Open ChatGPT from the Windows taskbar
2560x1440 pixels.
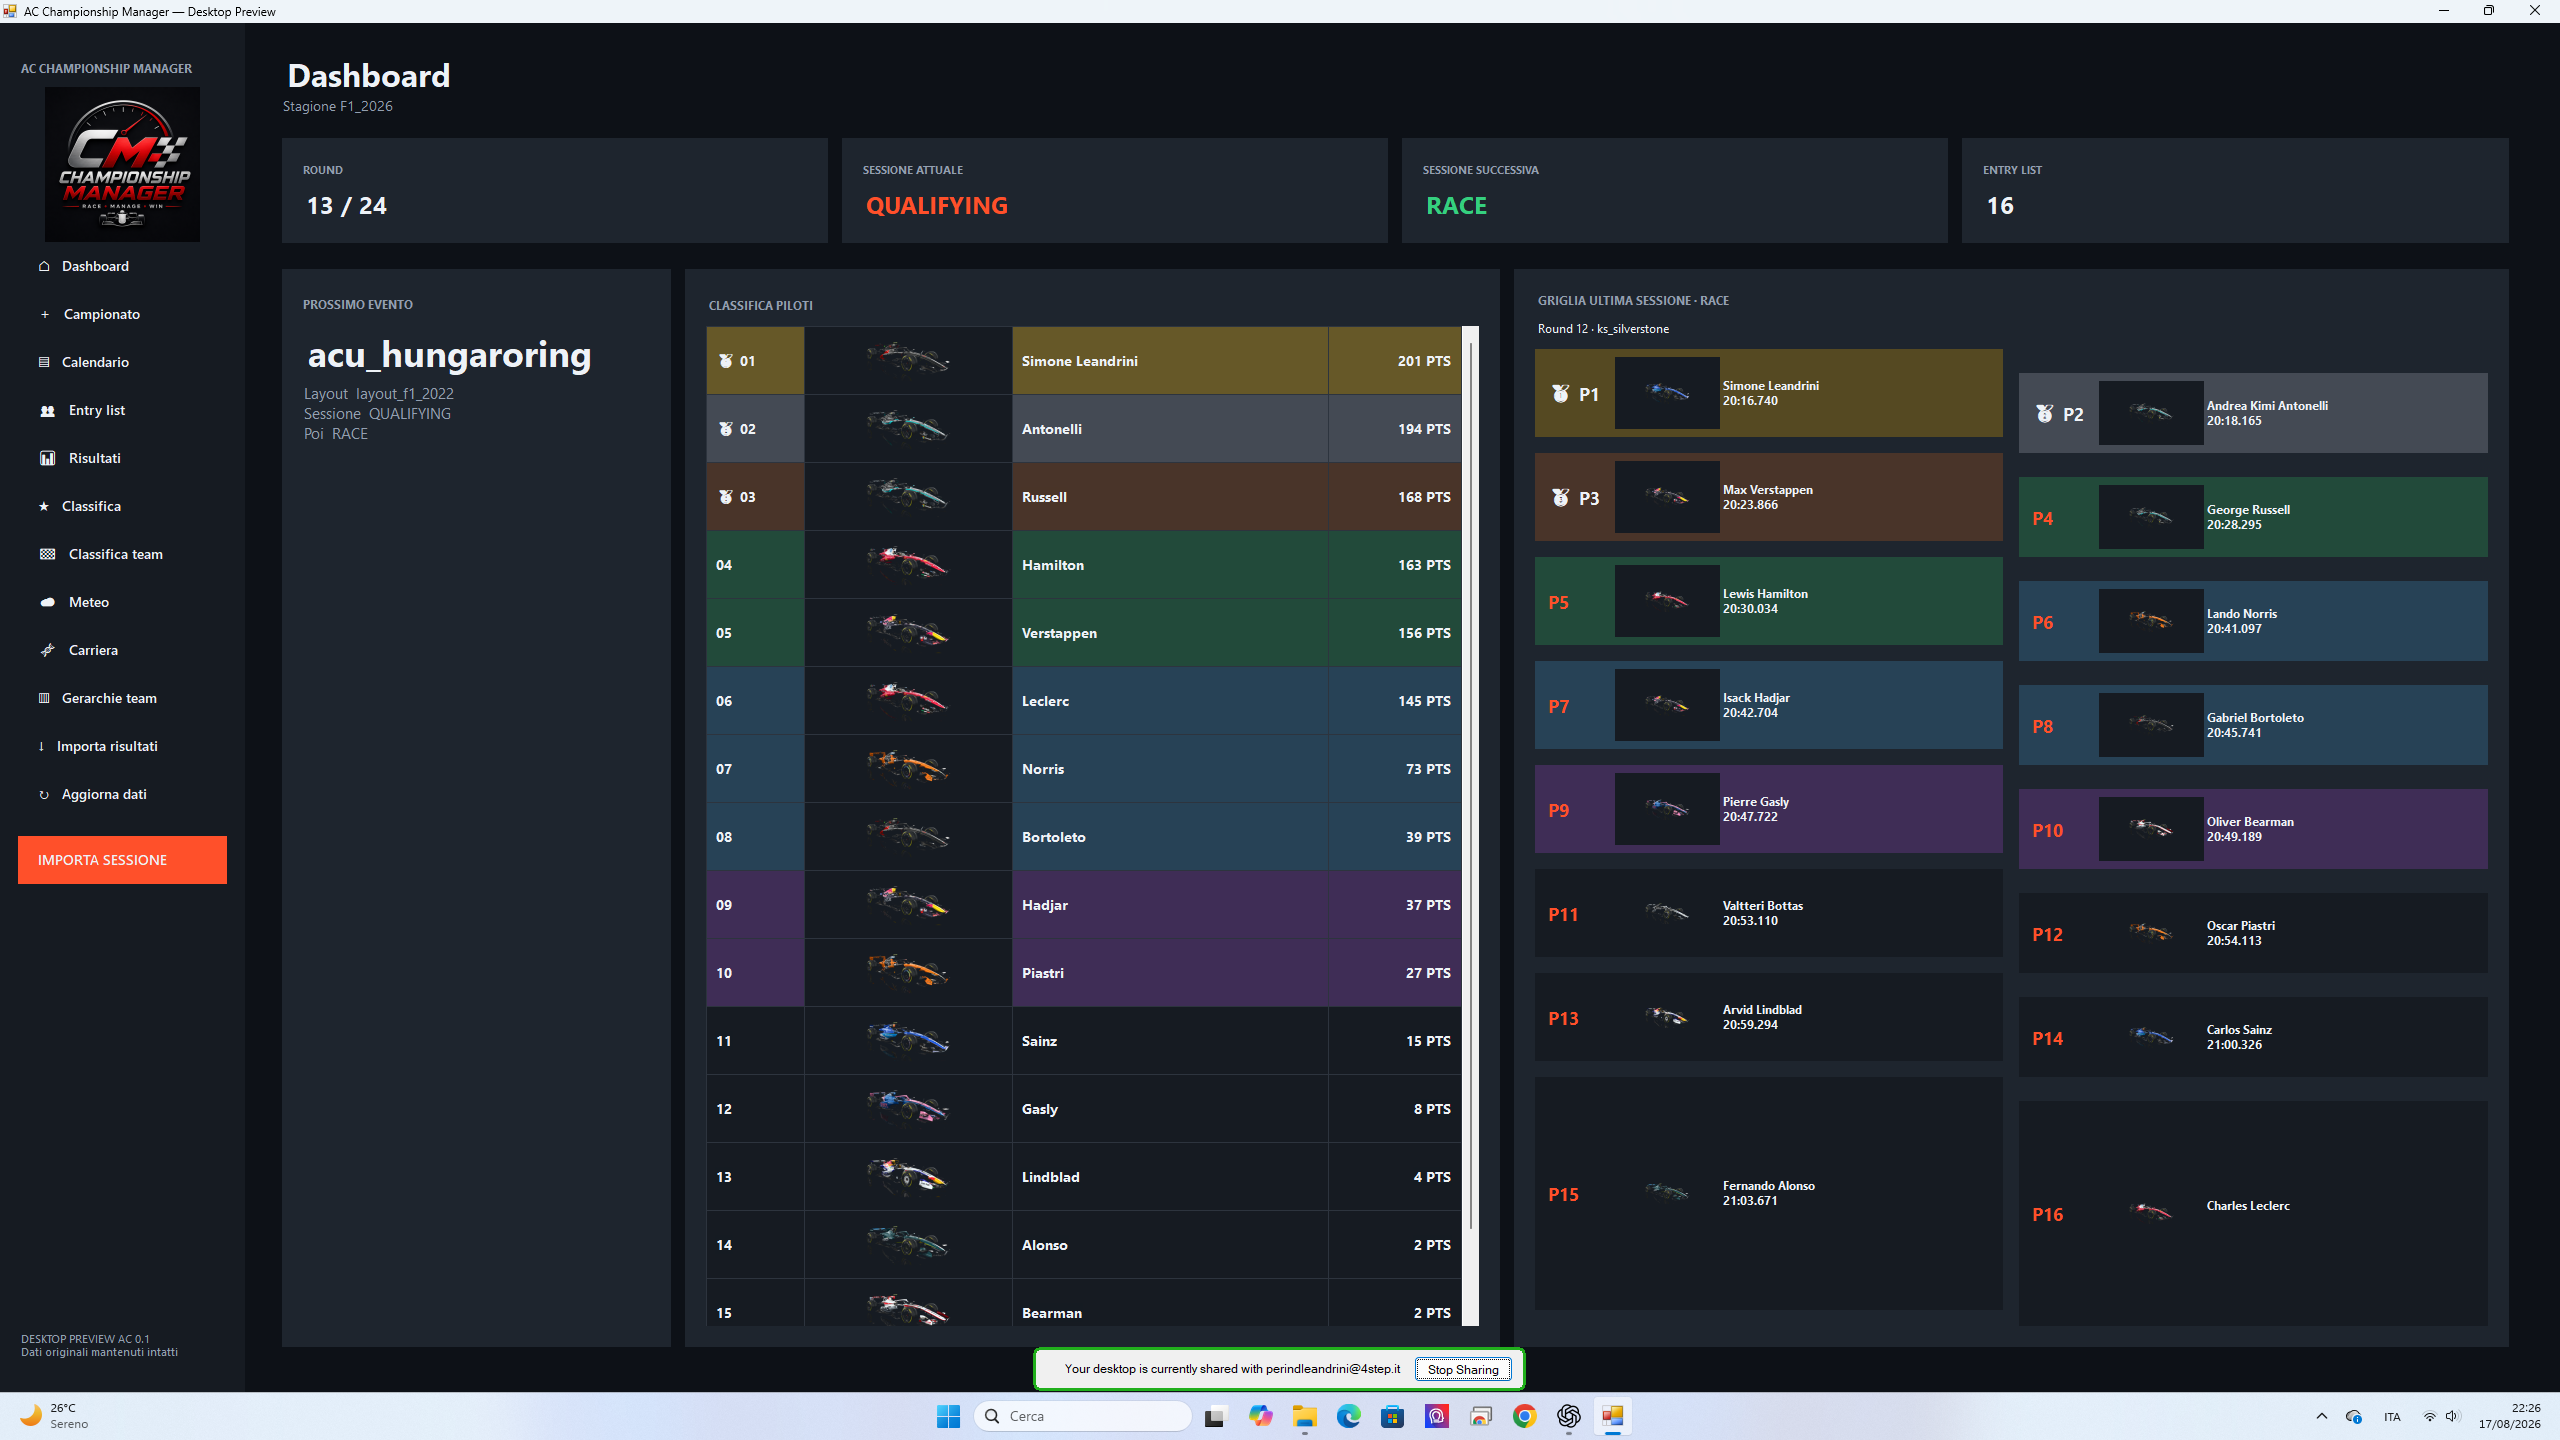[1568, 1416]
